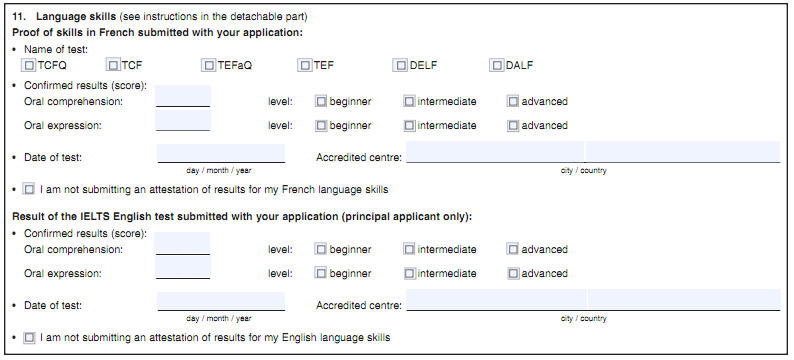Mark IELTS oral expression as advanced
This screenshot has height=360, width=794.
pos(513,273)
